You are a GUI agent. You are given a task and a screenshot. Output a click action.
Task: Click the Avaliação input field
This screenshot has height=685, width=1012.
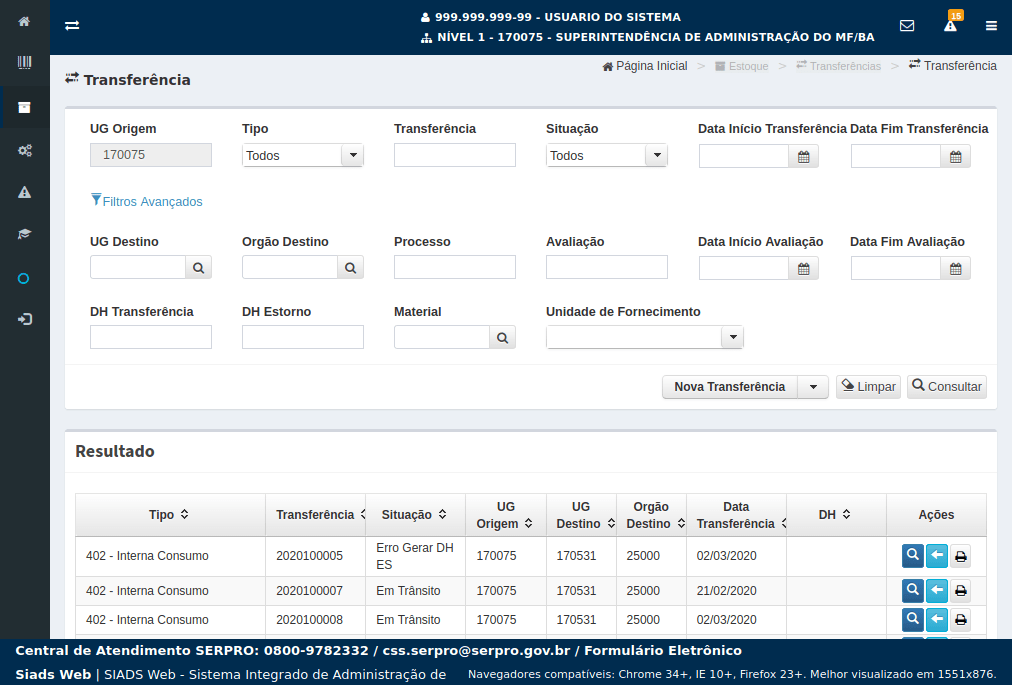[x=607, y=267]
